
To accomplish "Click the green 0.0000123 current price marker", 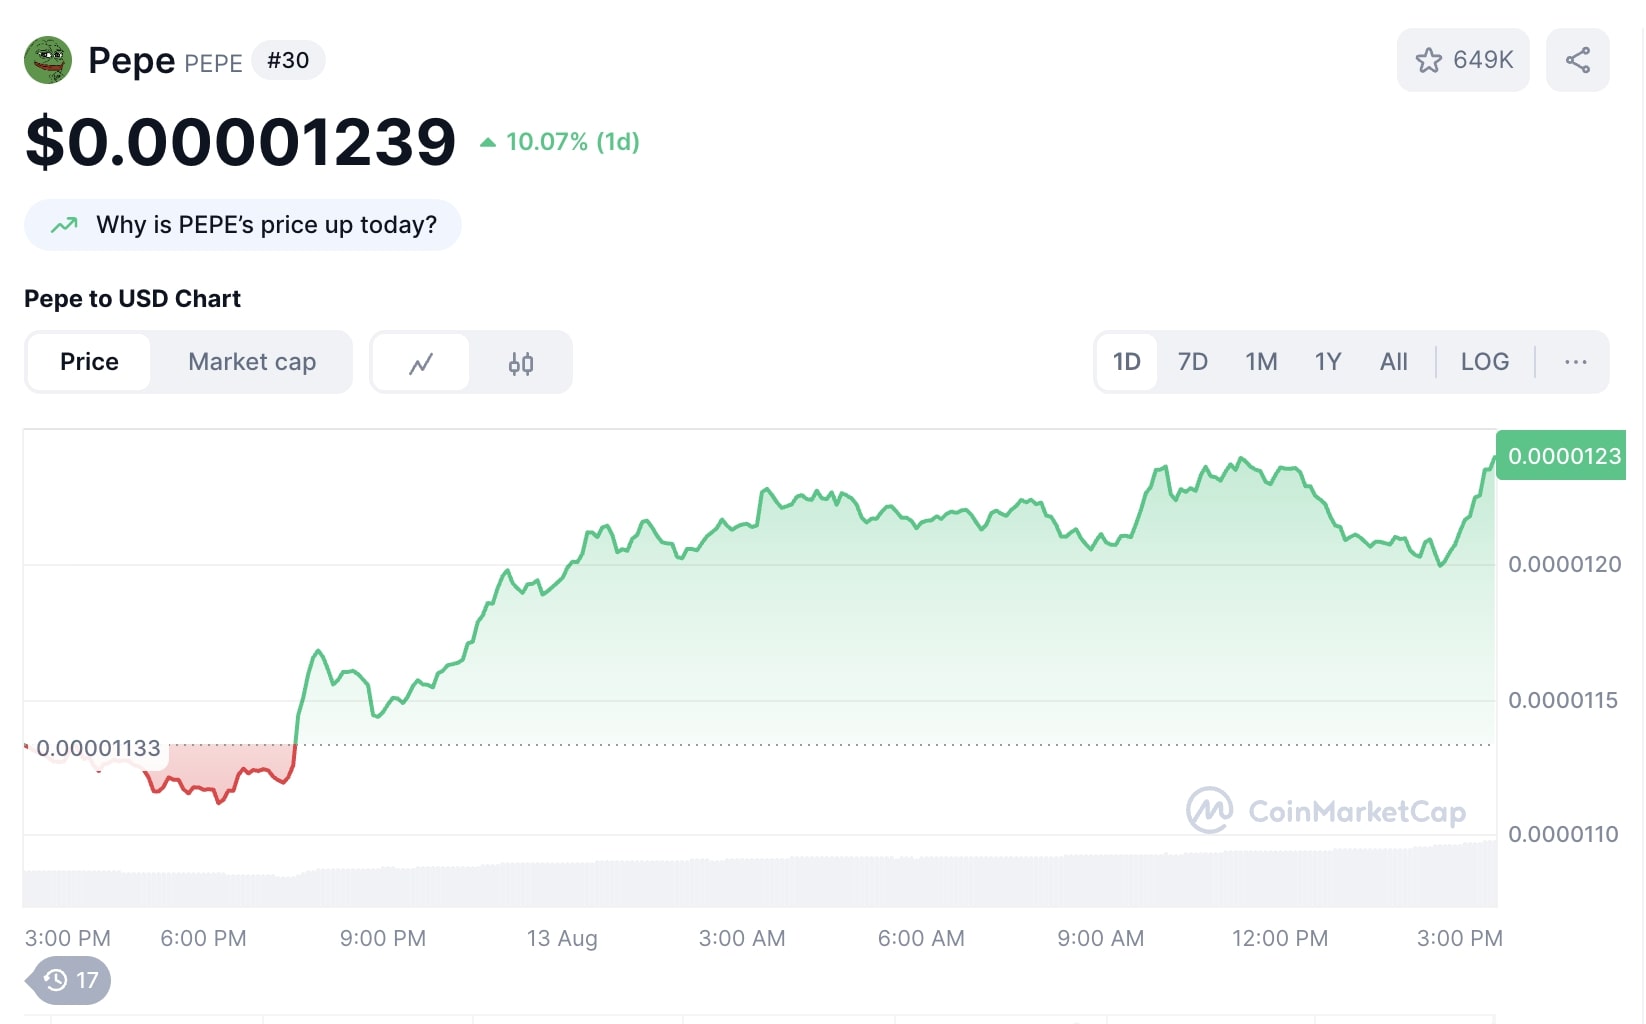I will 1561,455.
